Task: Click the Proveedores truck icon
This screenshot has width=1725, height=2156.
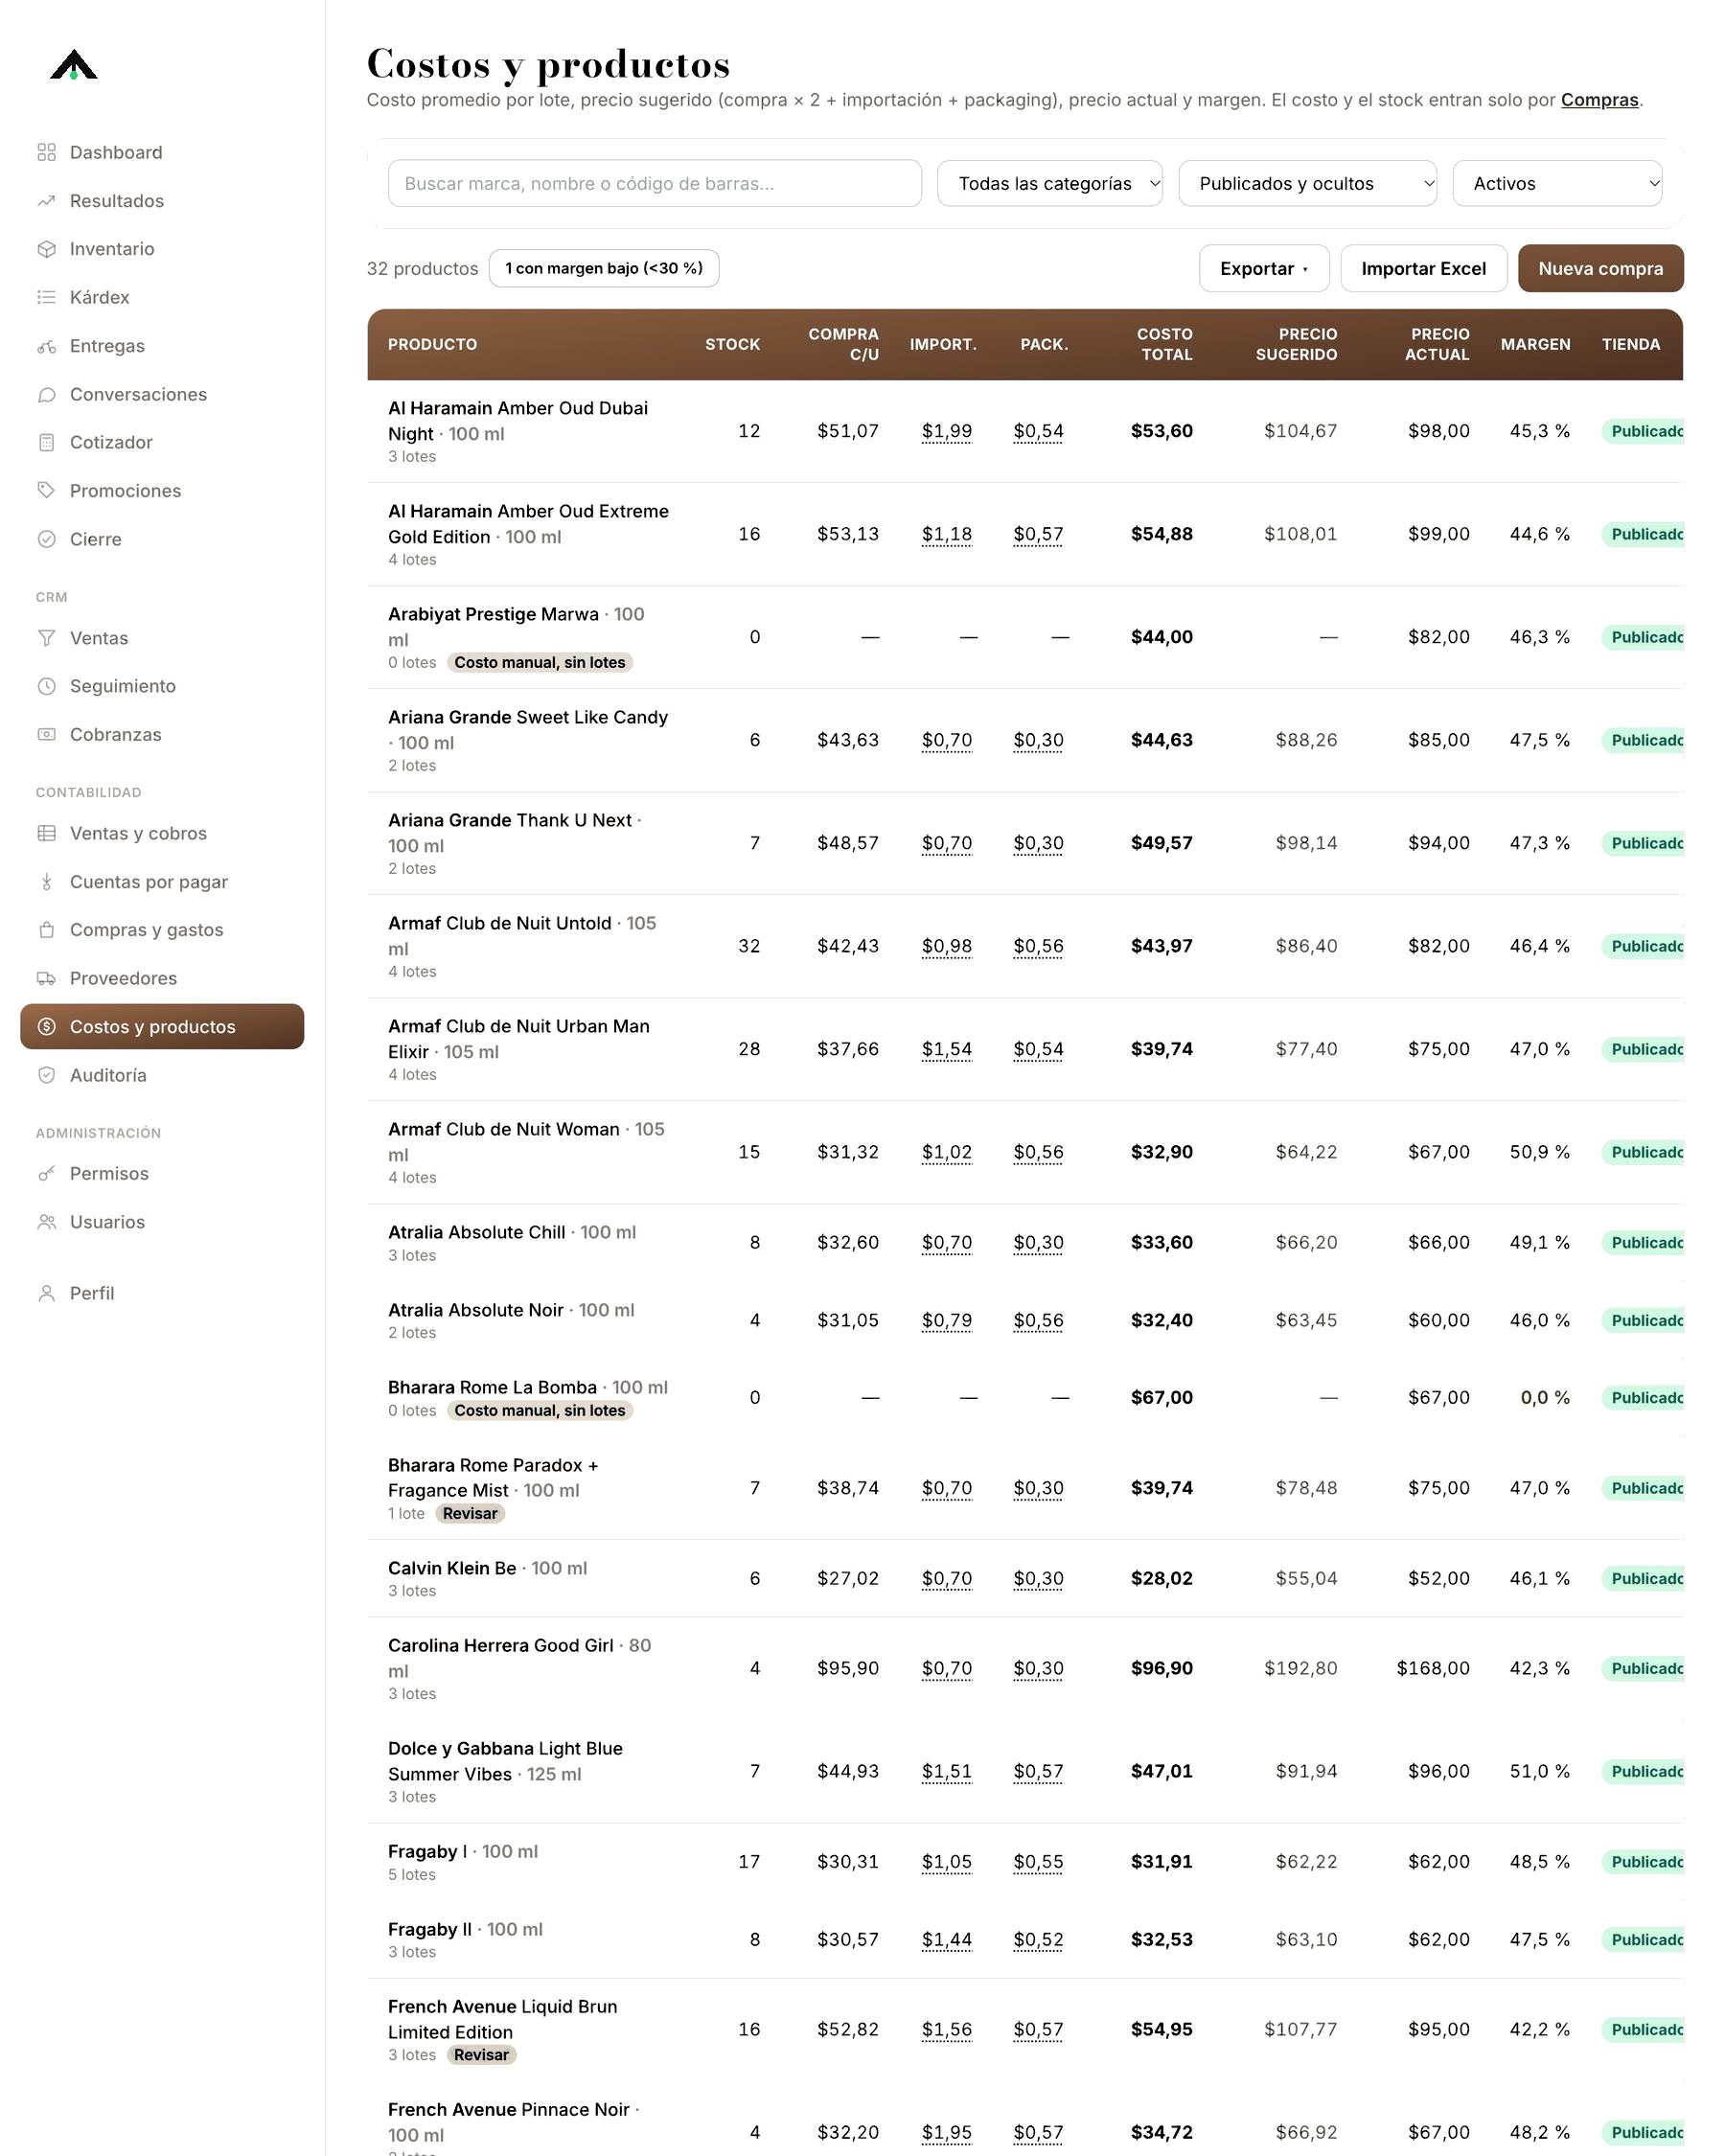Action: pos(46,978)
